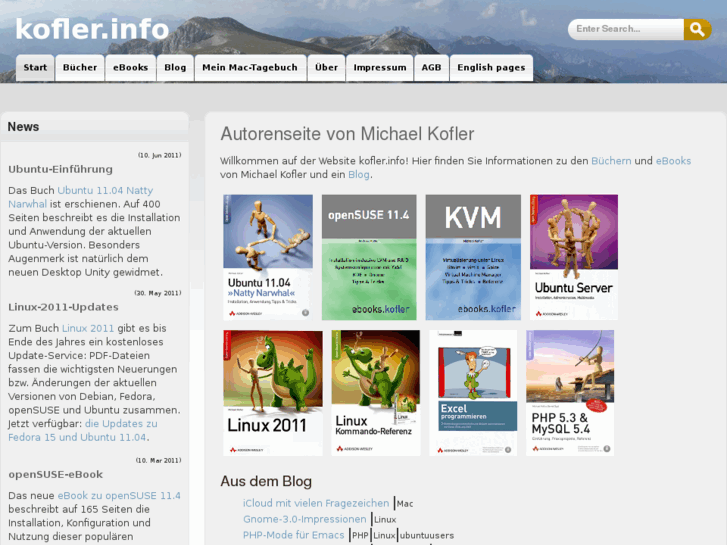Click Linux tag beside Gnome-3.0-Impressionen
Viewport: 727px width, 545px height.
(x=385, y=519)
